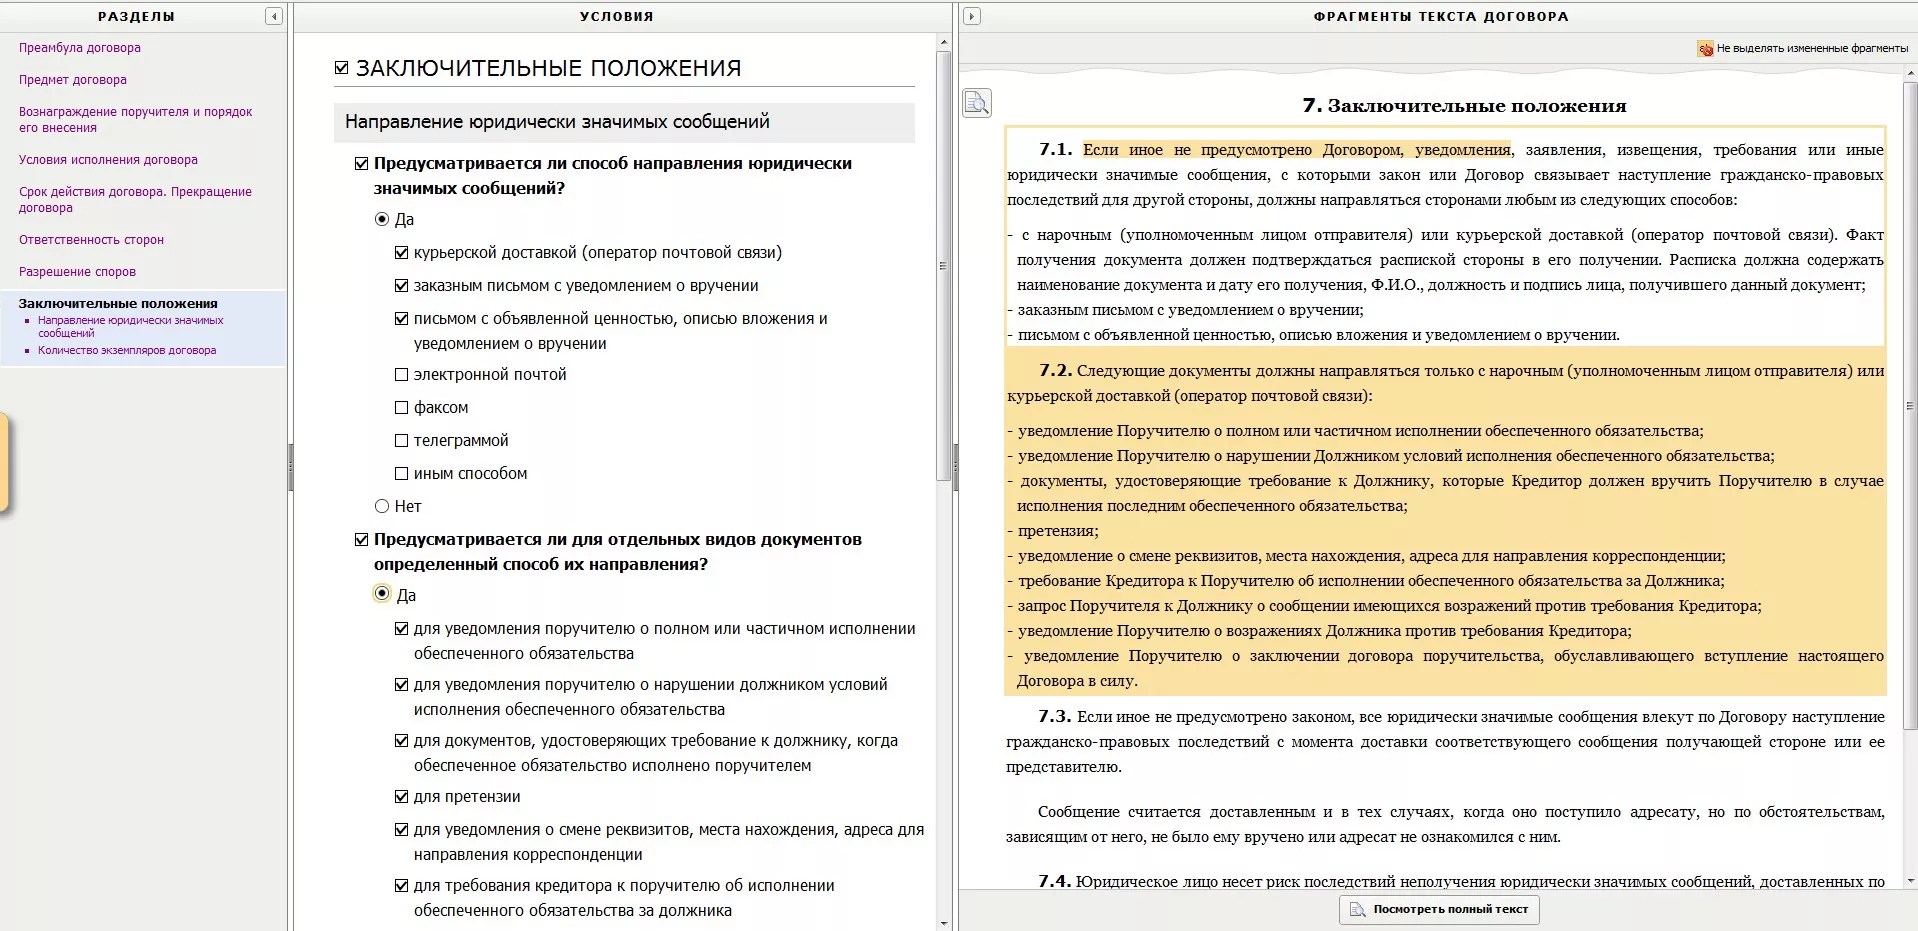Uncheck требования кредитора к поручителю option
The image size is (1918, 931).
pos(401,886)
